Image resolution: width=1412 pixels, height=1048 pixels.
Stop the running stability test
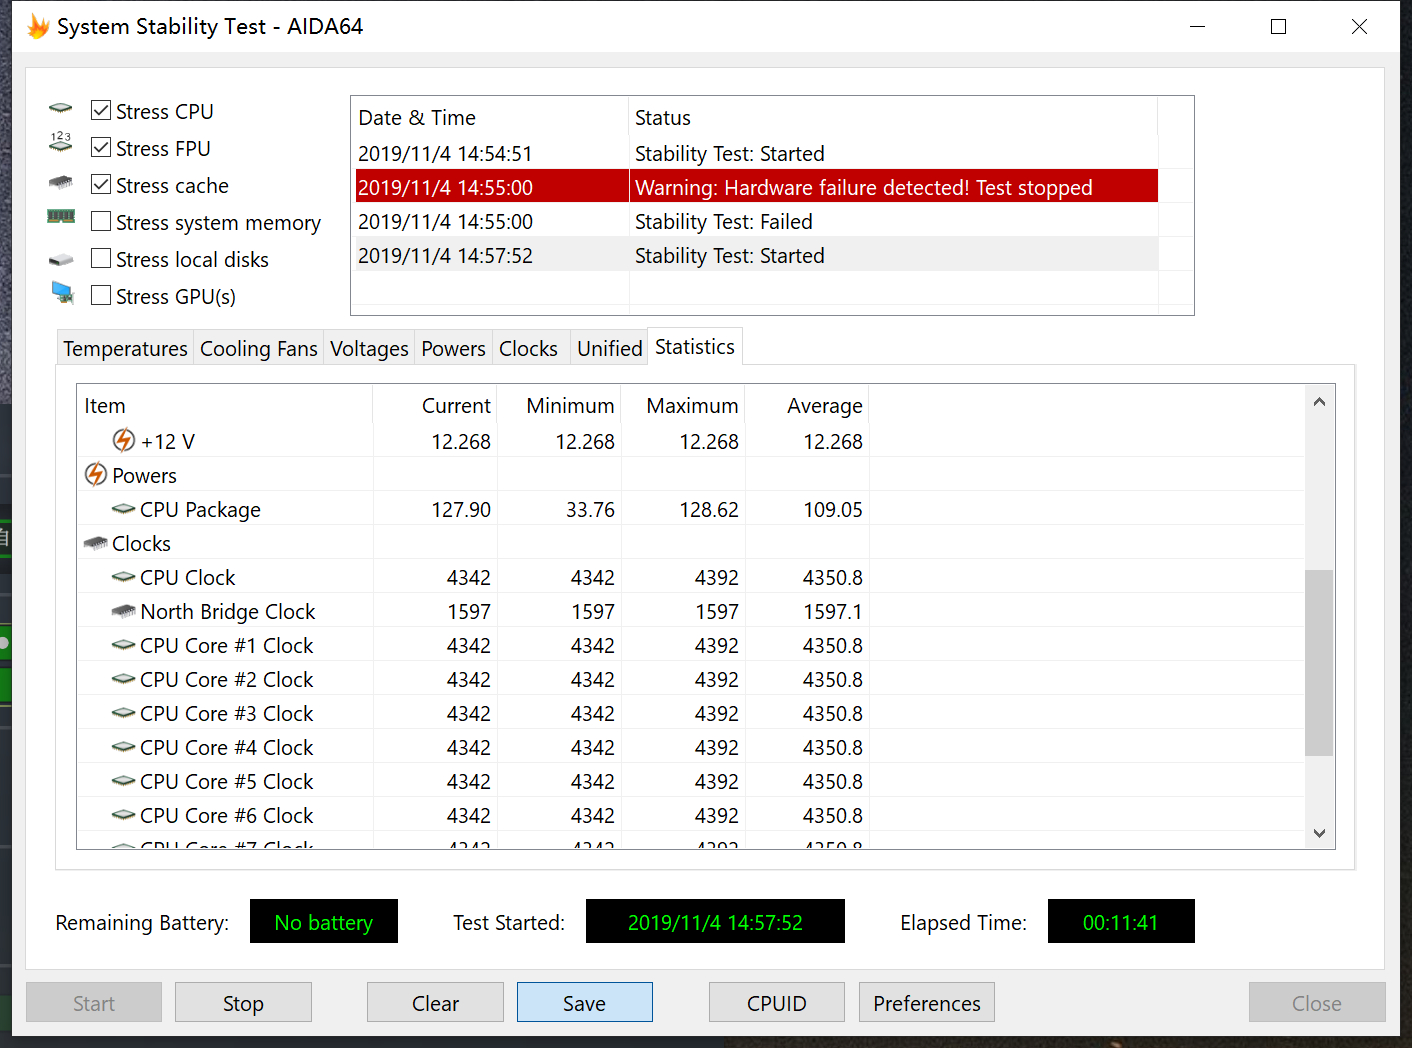coord(243,1003)
